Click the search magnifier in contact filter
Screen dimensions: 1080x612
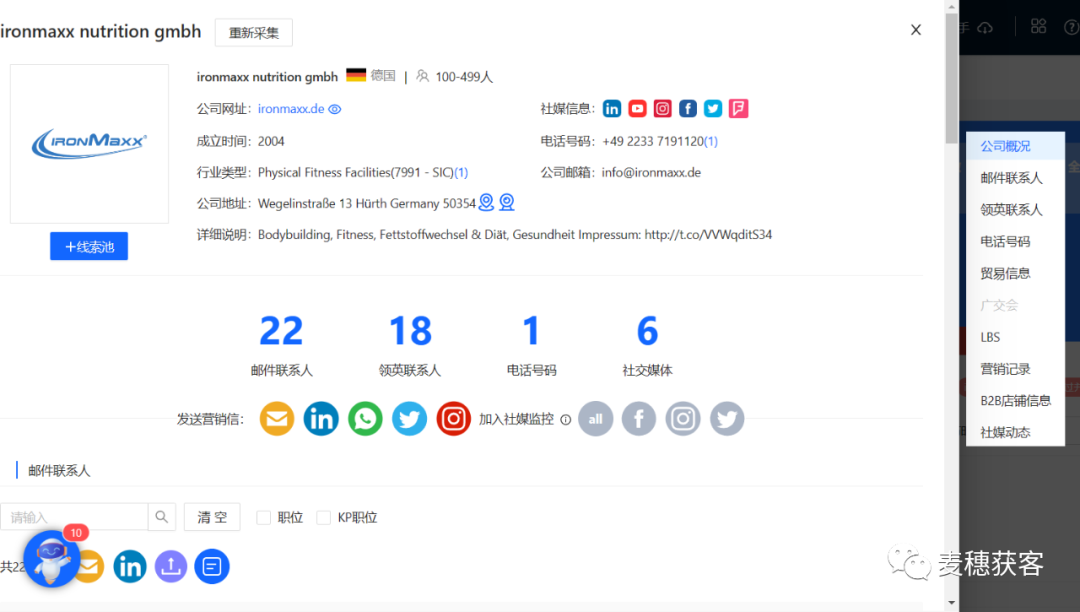[x=162, y=517]
